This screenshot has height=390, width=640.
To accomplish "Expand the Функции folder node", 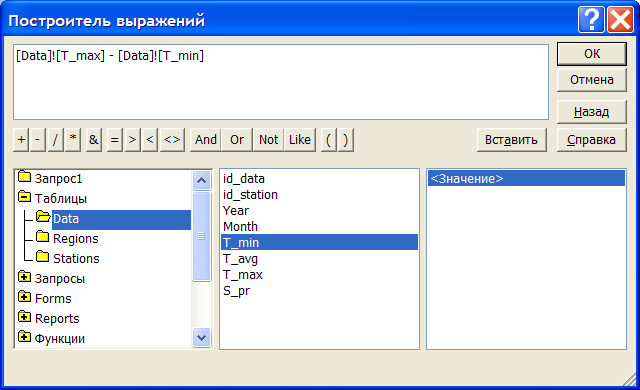I will 24,337.
